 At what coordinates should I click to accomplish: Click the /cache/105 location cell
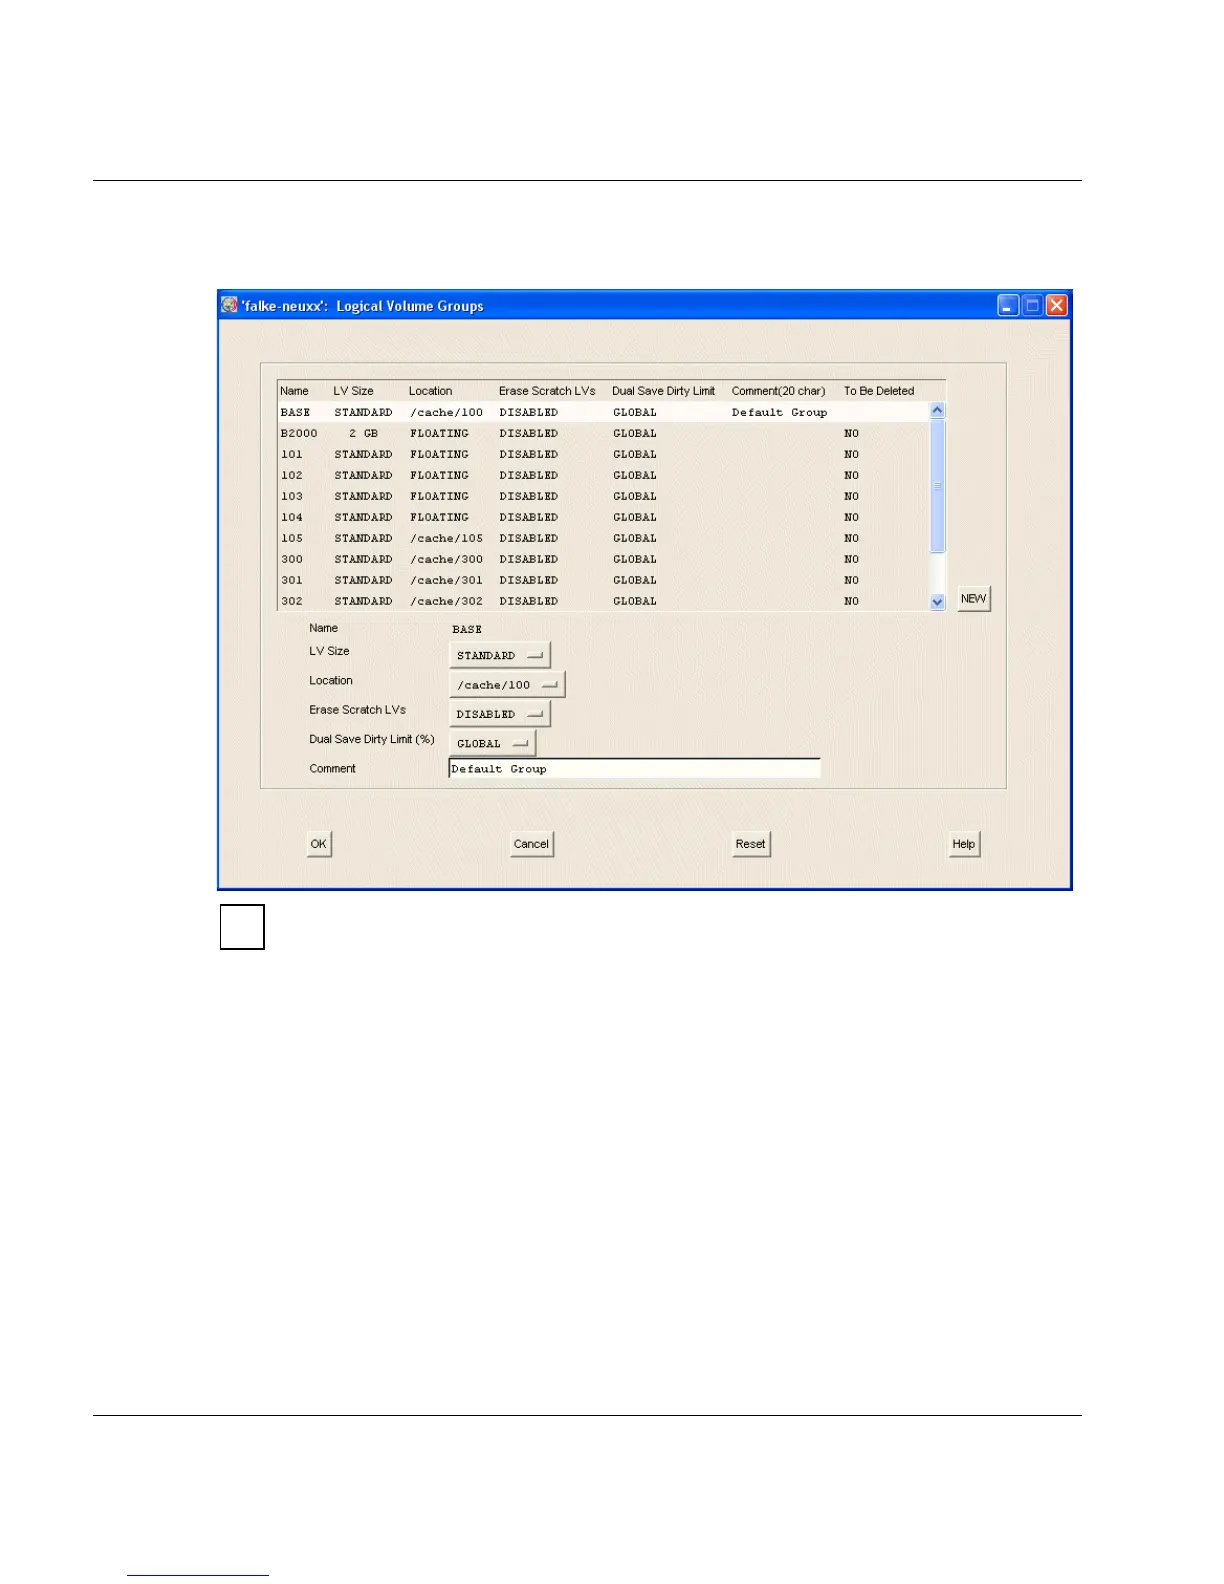[x=446, y=538]
